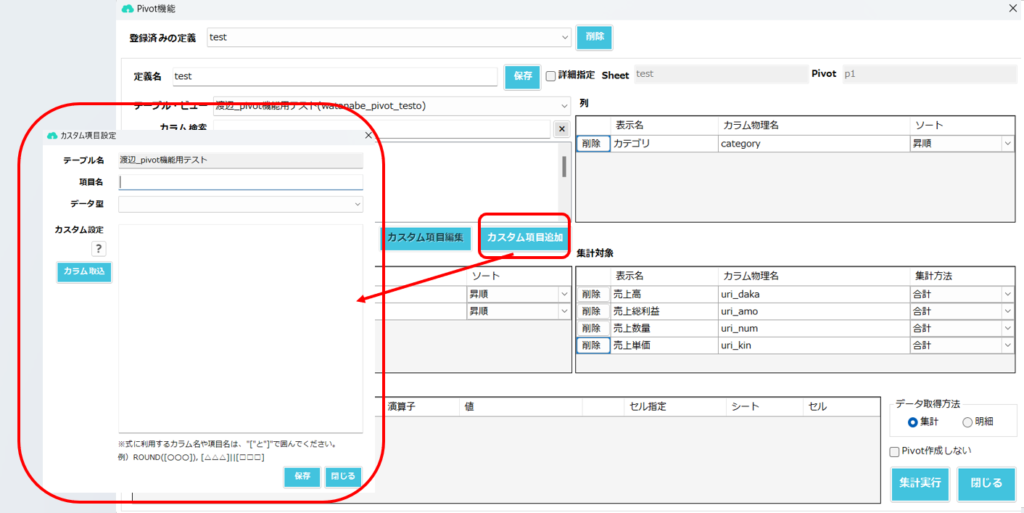Toggle the 詳細指定 checkbox
Viewport: 1024px width, 513px height.
[x=551, y=76]
